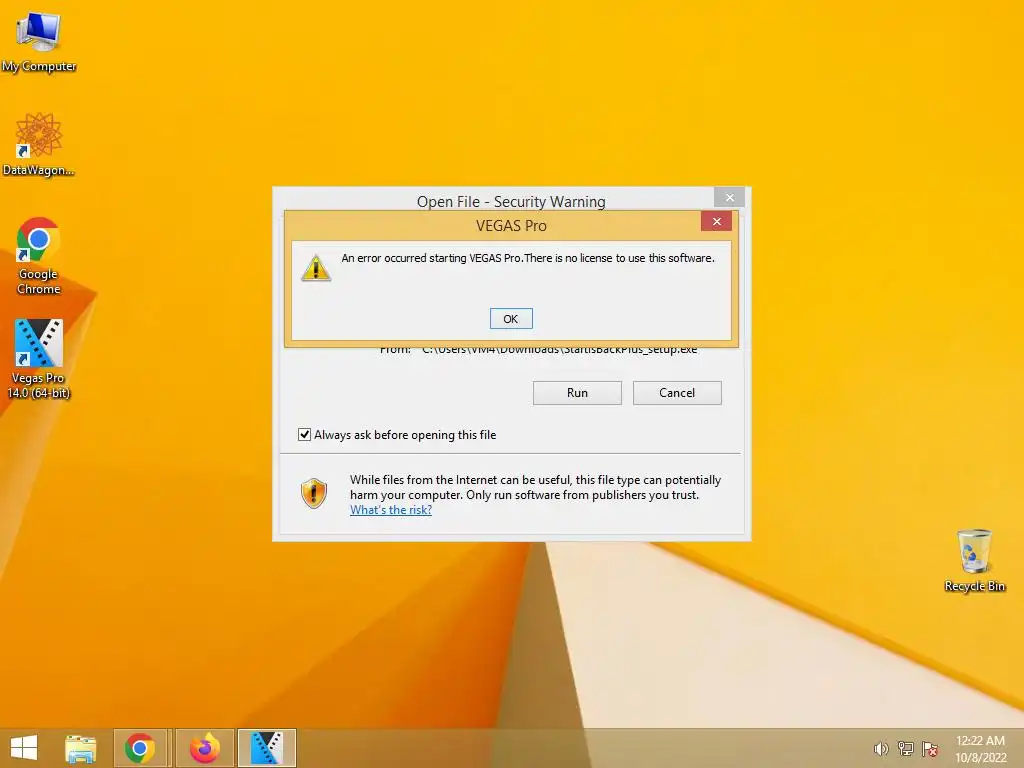
Task: Select the Vegas Pro 14.0 desktop shortcut
Action: [39, 359]
